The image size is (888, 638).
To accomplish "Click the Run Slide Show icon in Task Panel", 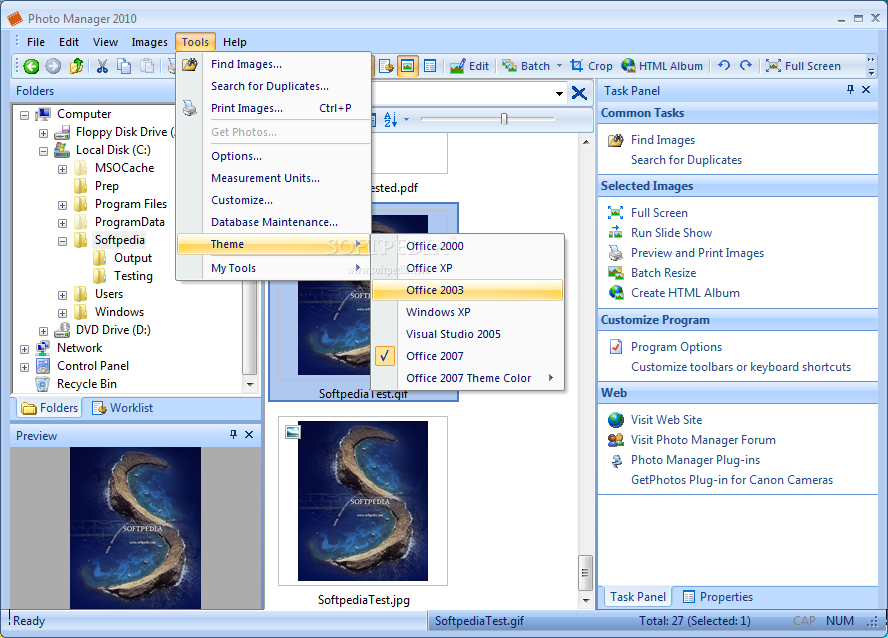I will pyautogui.click(x=616, y=233).
